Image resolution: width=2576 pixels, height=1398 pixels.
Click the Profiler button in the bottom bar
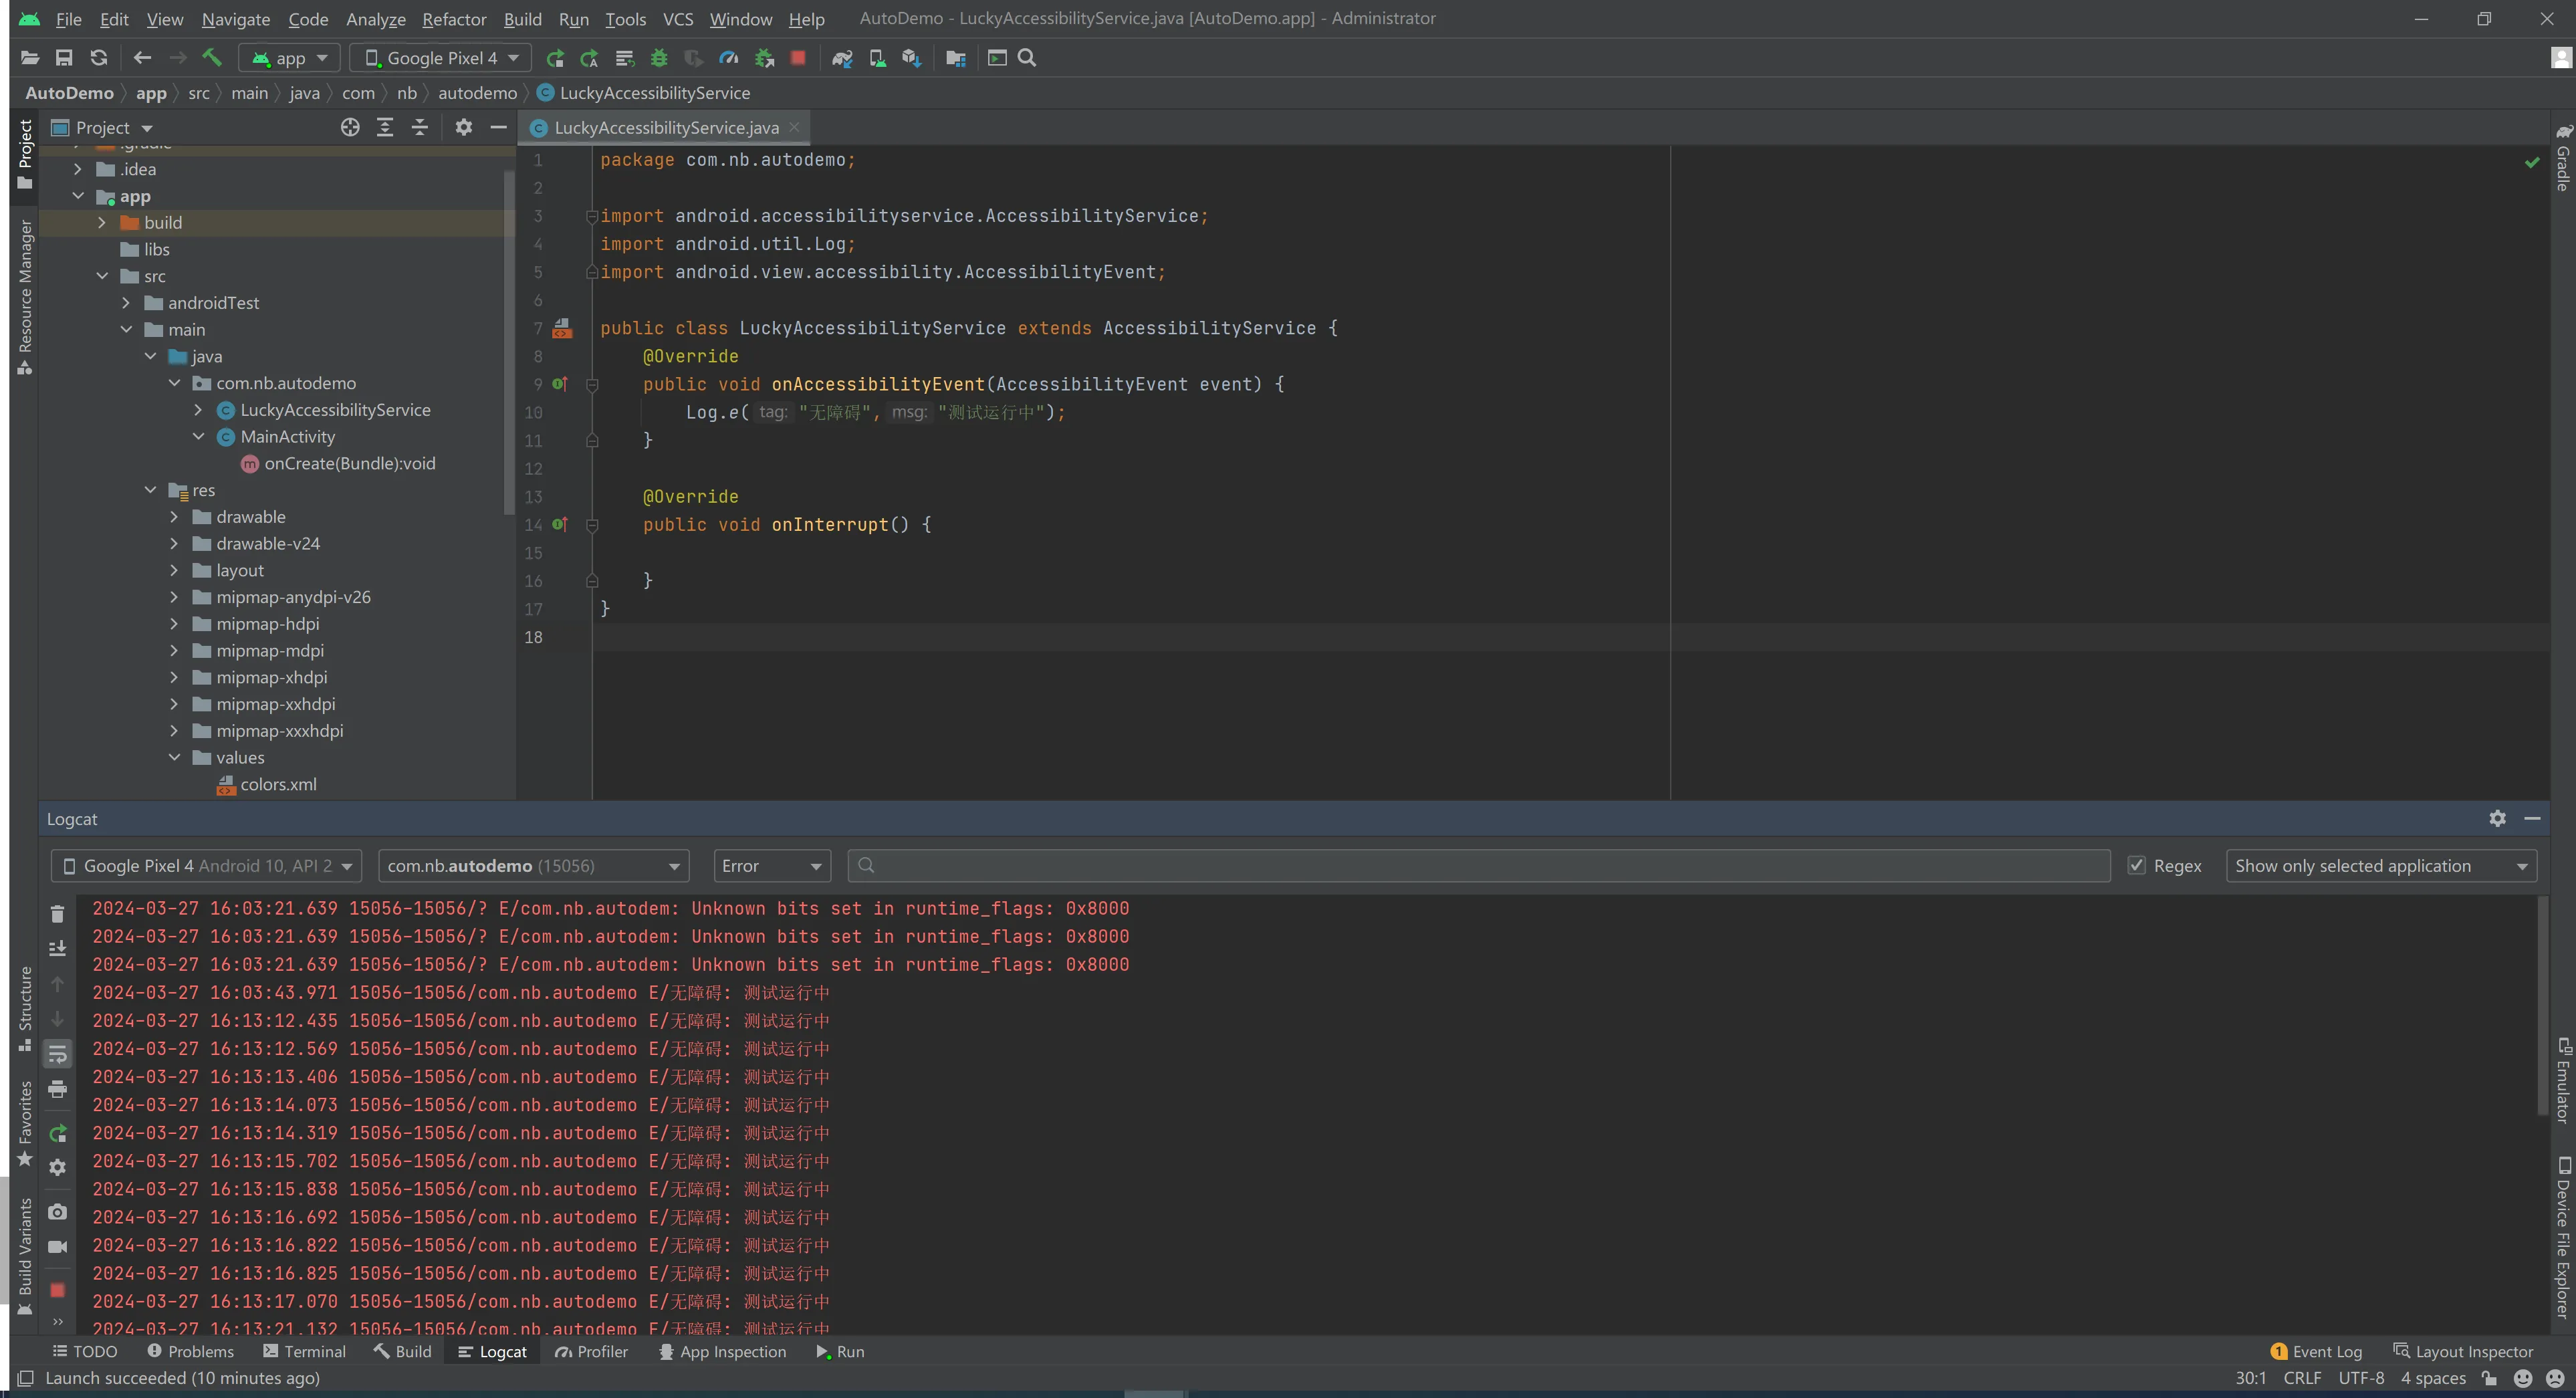592,1352
